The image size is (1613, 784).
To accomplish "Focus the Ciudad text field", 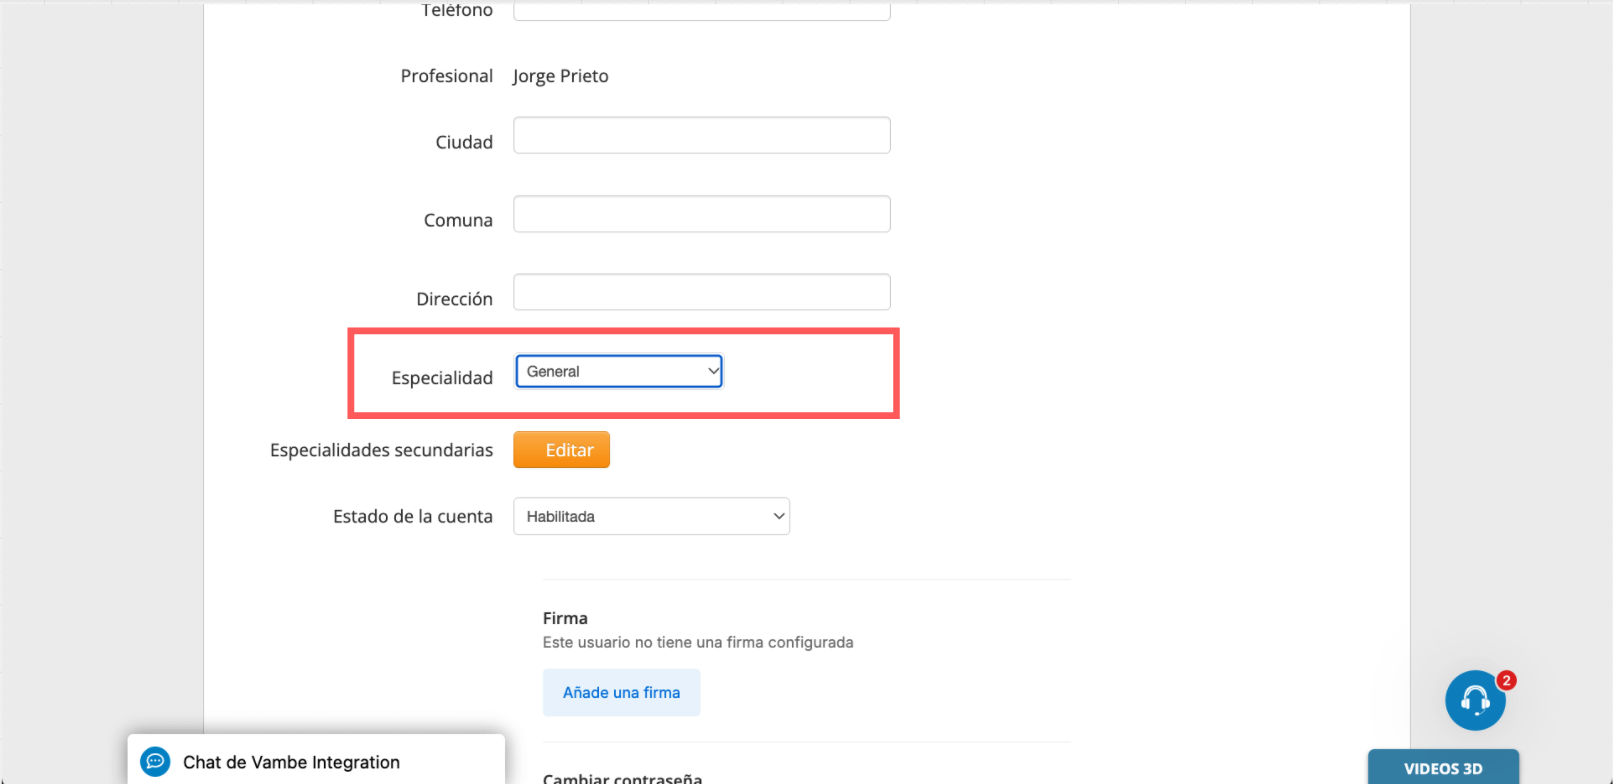I will click(701, 135).
